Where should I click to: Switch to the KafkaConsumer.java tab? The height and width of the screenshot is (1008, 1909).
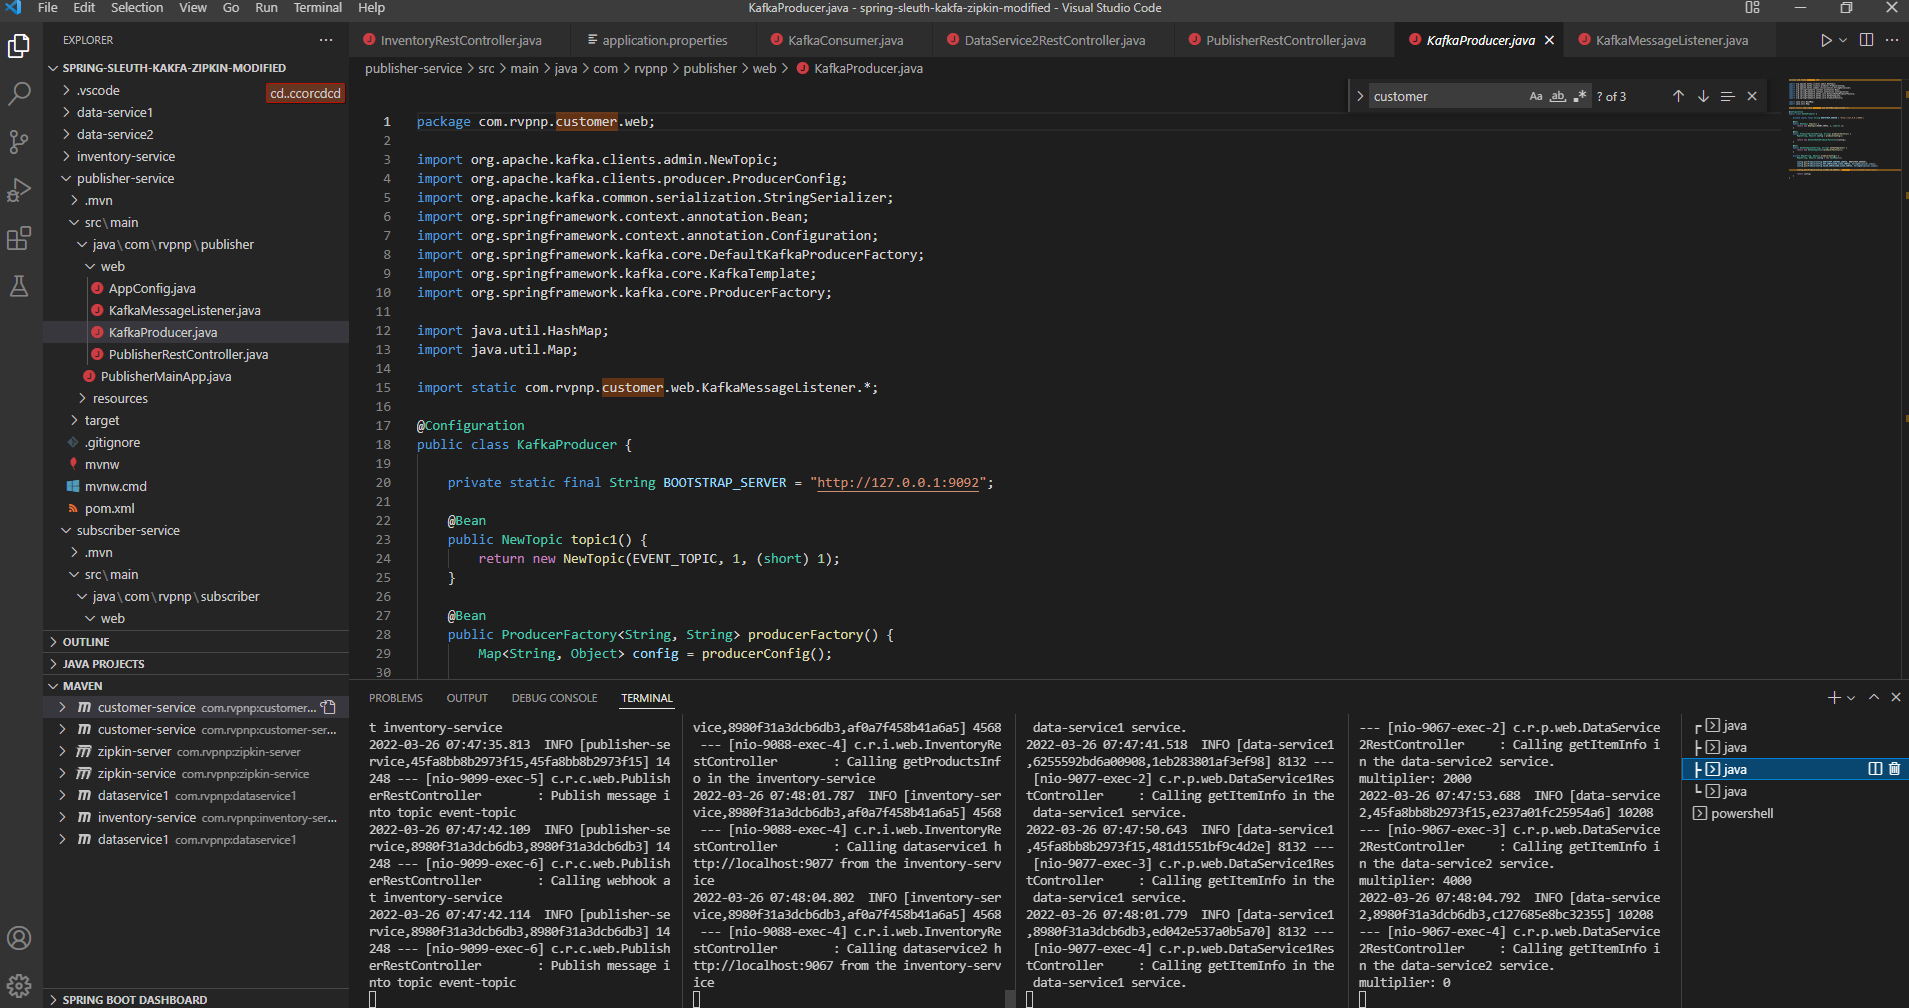click(x=845, y=40)
